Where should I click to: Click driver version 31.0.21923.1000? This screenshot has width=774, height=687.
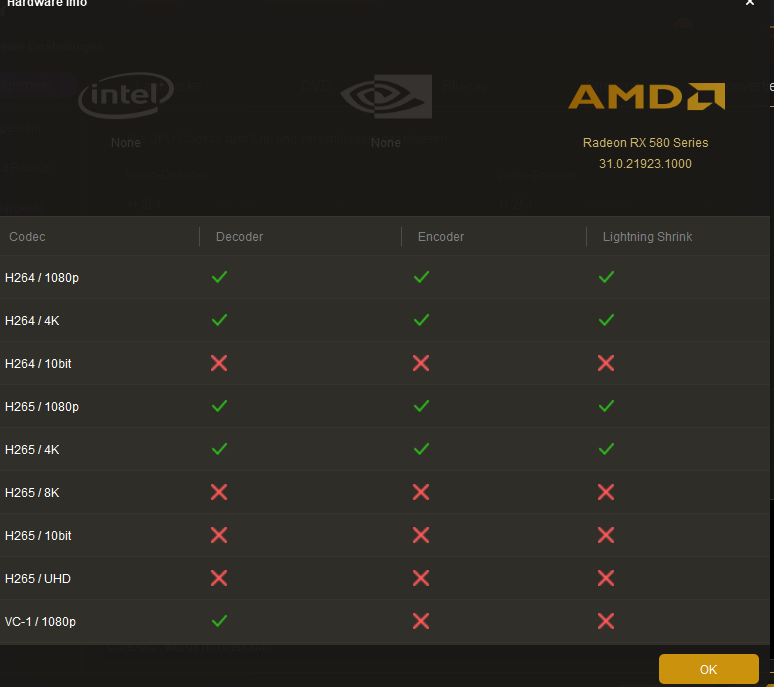tap(645, 164)
